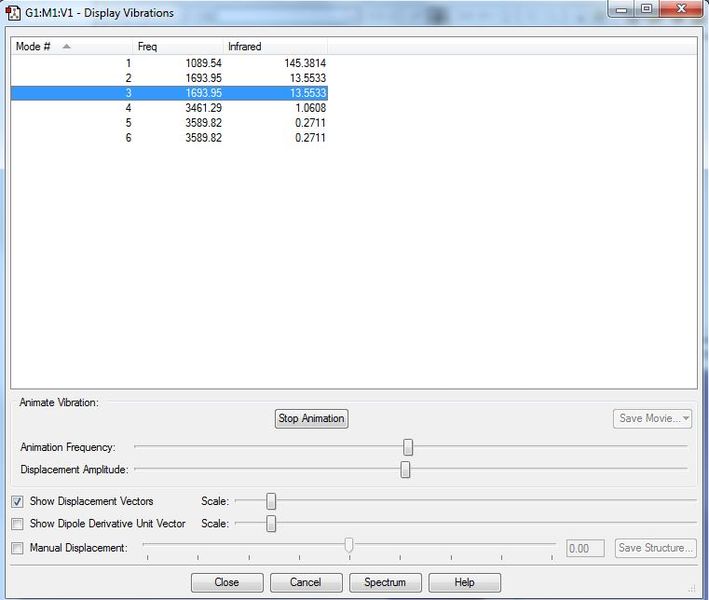Click the GaussView window title icon
The width and height of the screenshot is (709, 600).
pos(13,13)
